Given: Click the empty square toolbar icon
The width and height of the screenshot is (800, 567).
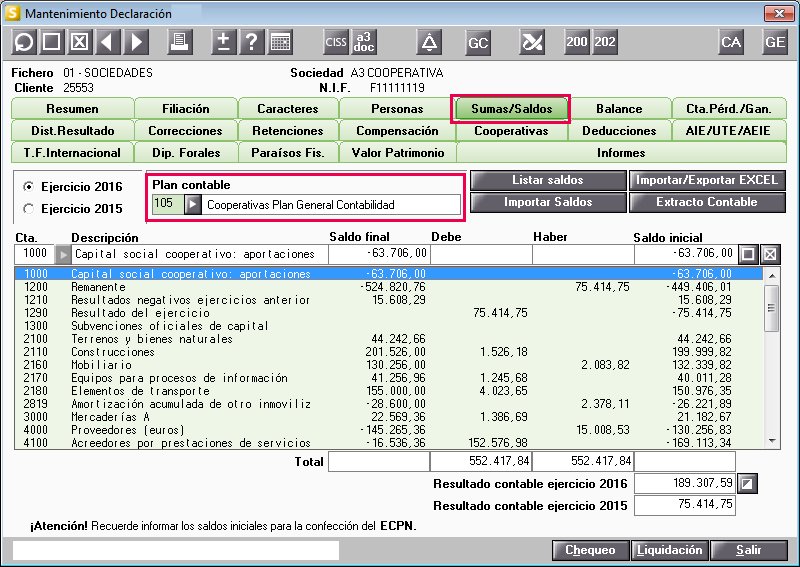Looking at the screenshot, I should [x=52, y=42].
